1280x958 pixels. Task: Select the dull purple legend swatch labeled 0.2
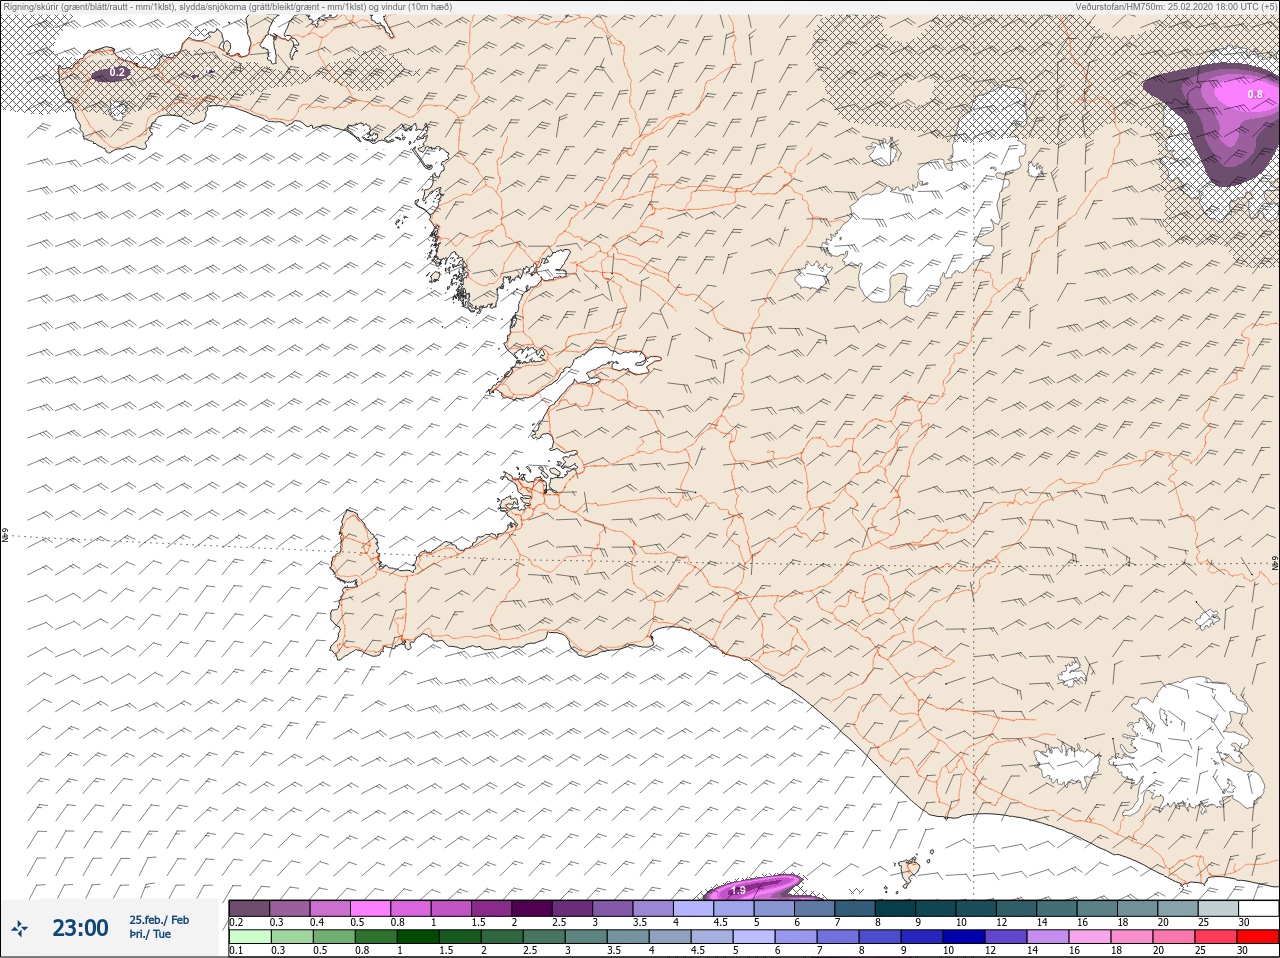[x=249, y=908]
